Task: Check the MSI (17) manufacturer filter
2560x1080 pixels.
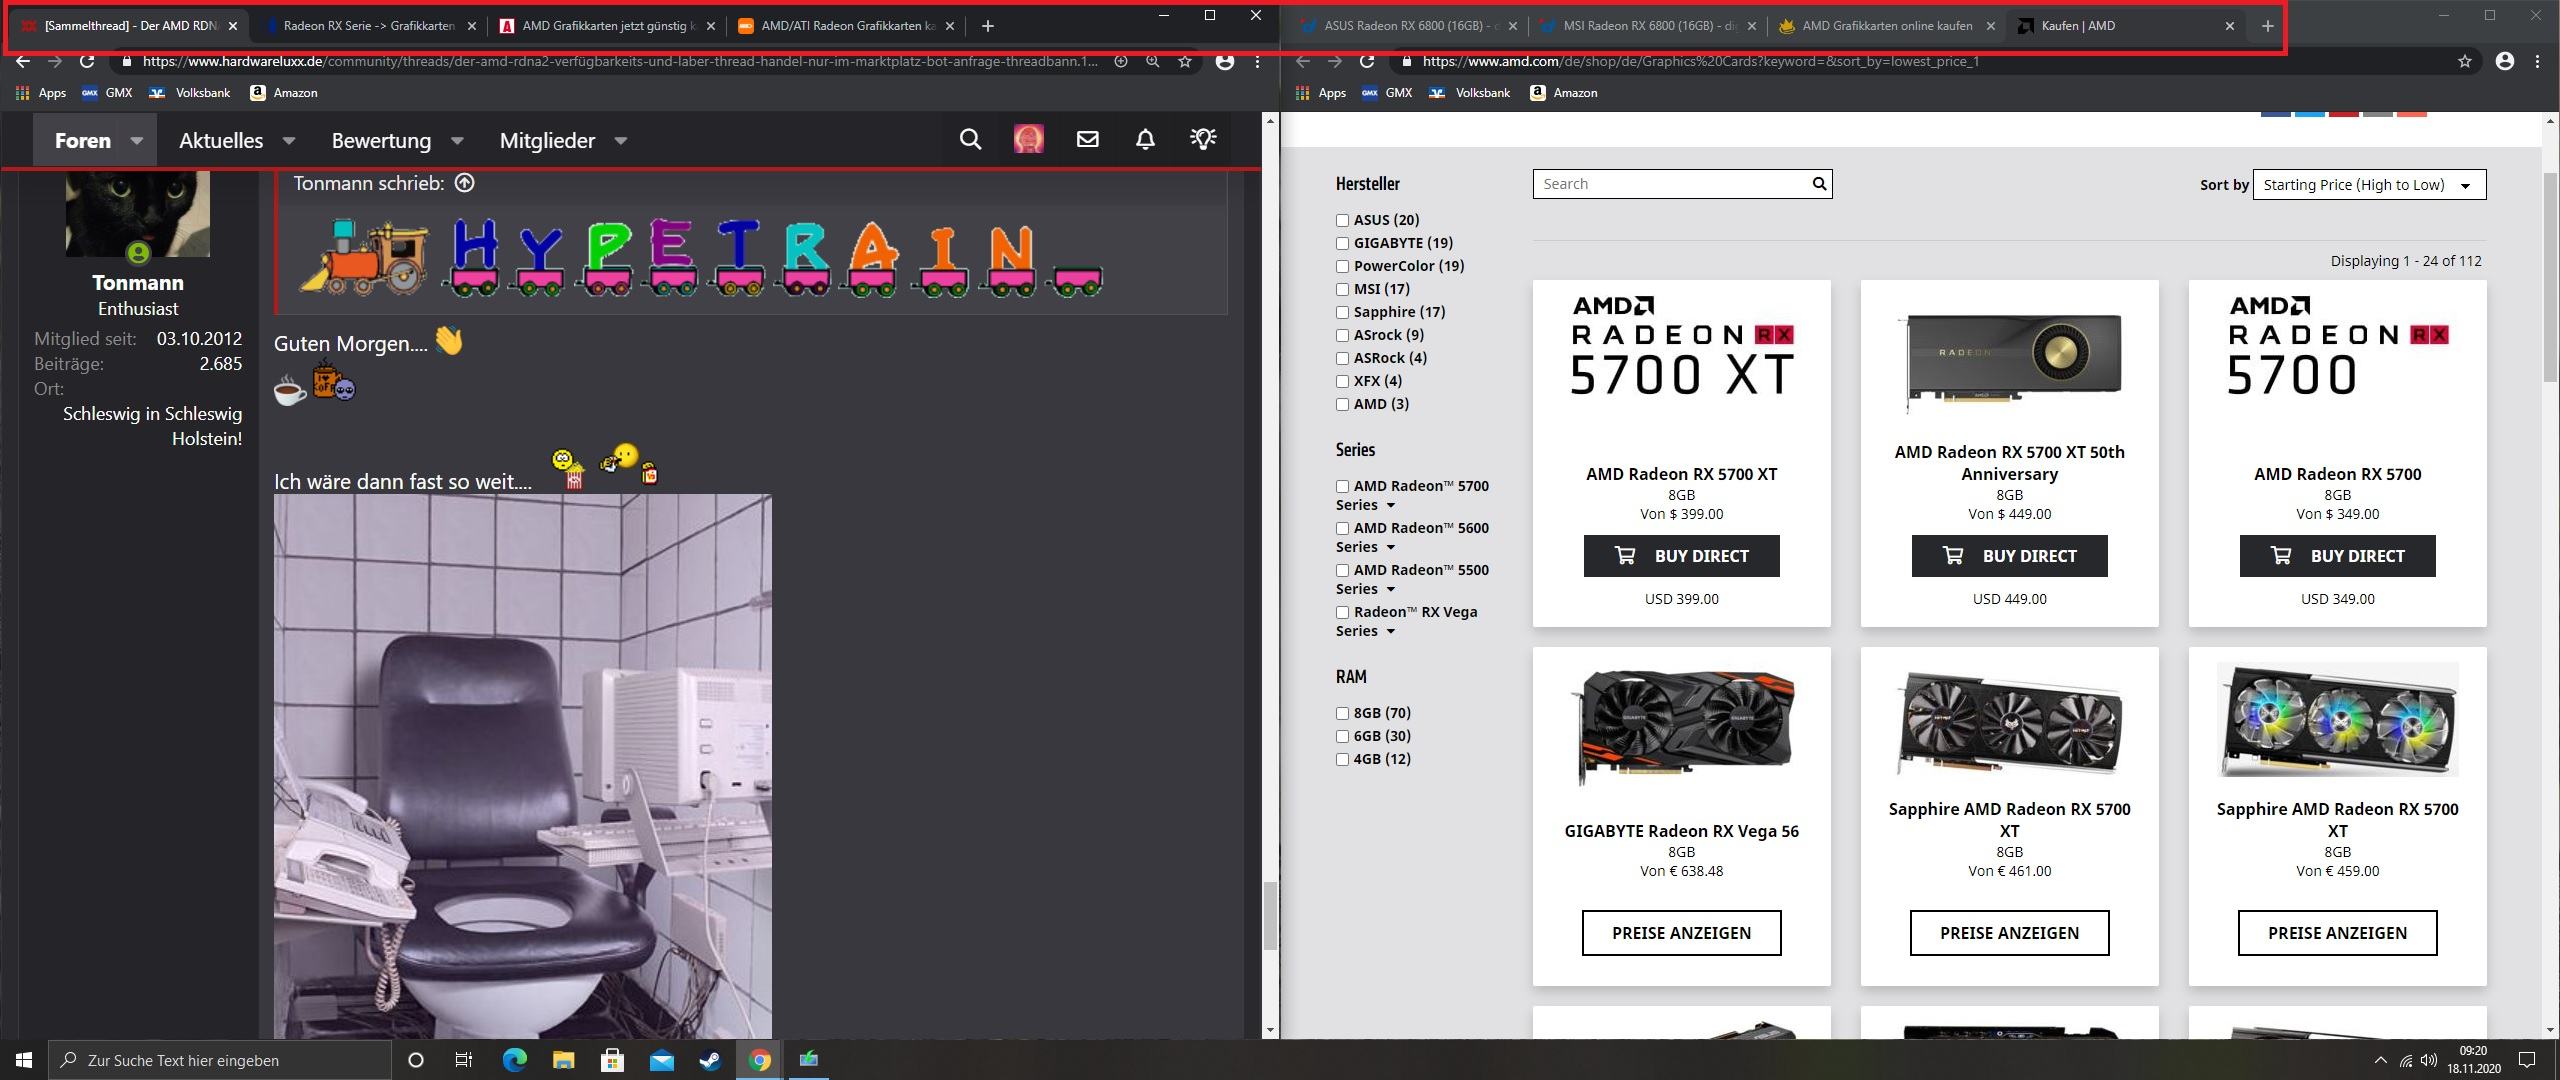Action: pyautogui.click(x=1342, y=289)
